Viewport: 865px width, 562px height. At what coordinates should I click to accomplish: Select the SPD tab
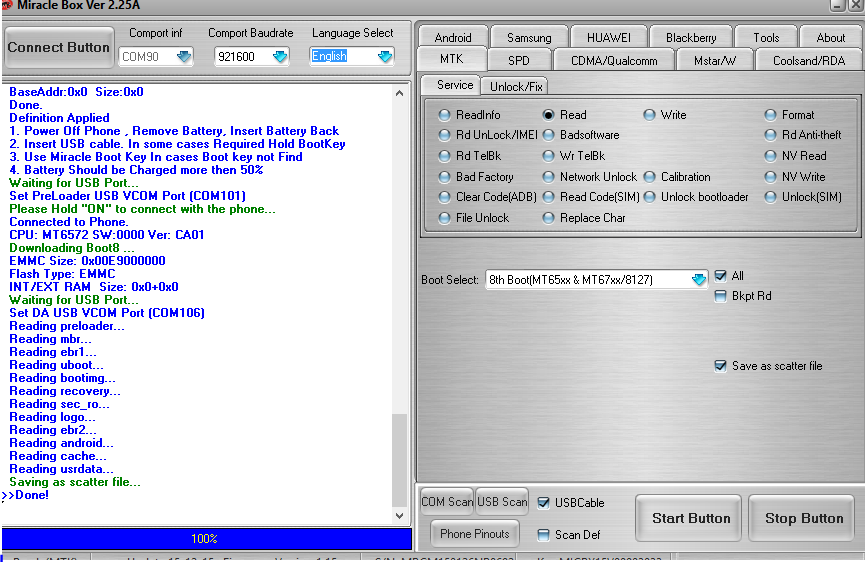coord(519,60)
